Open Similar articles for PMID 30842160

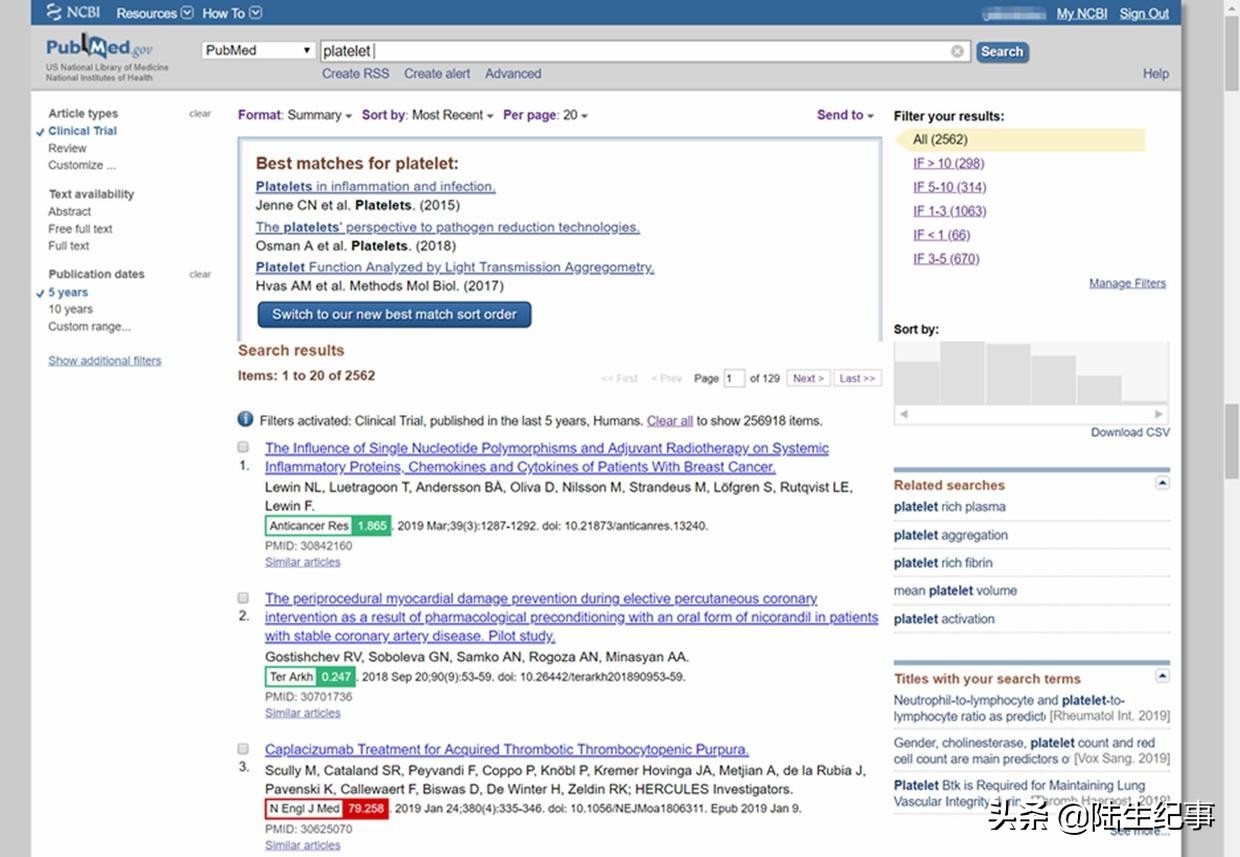(302, 562)
